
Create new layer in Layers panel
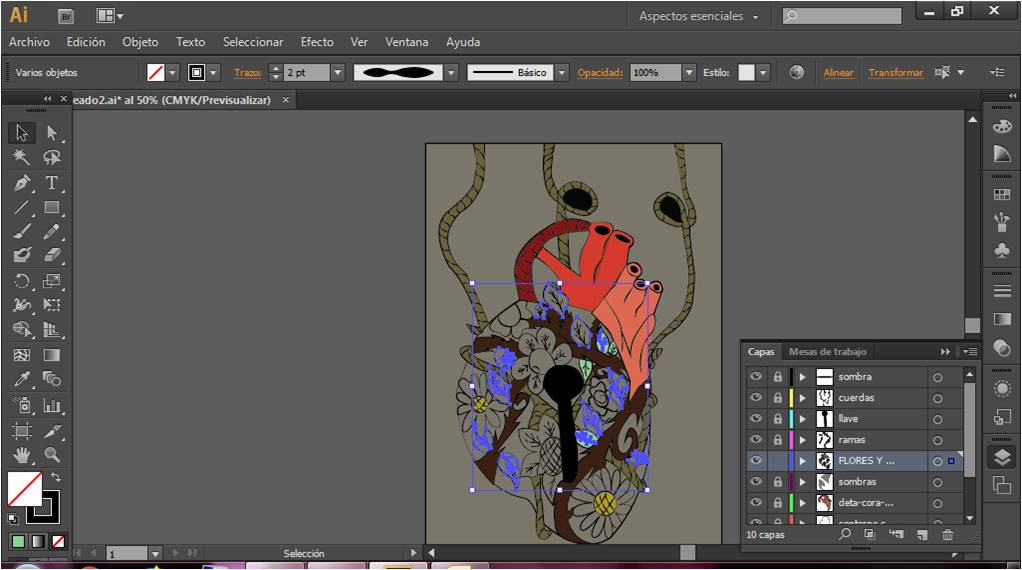922,535
